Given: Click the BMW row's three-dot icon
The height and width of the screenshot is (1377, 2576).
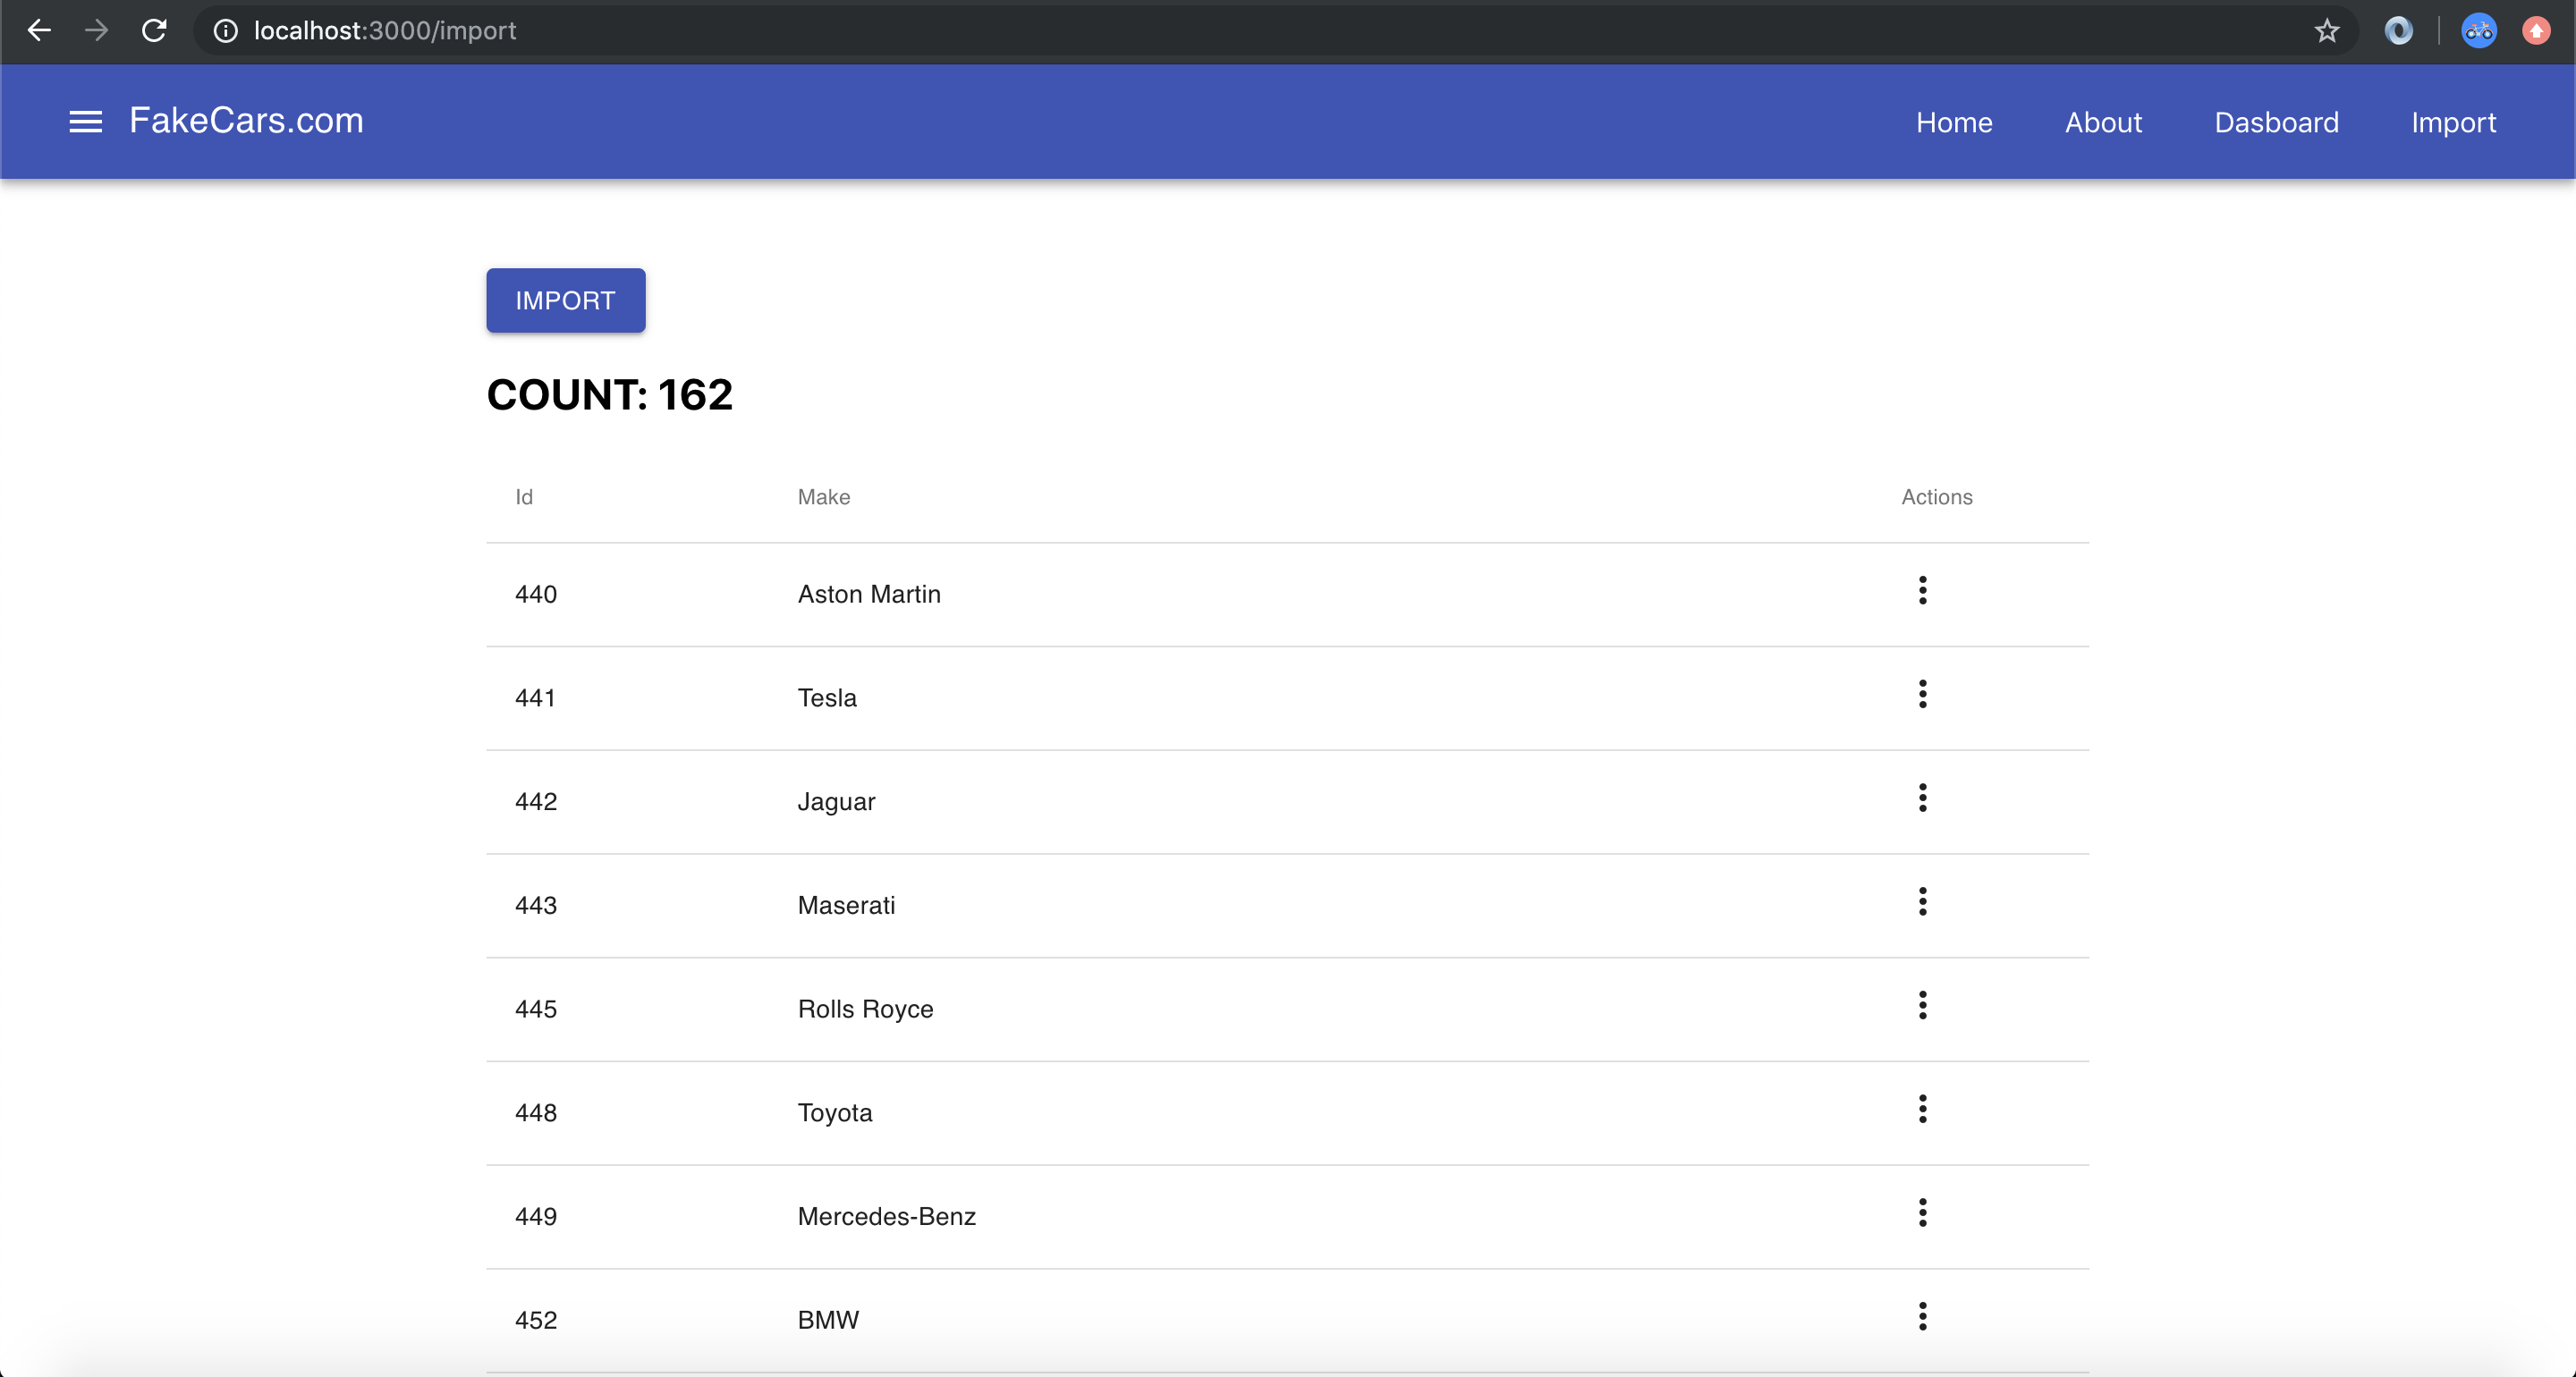Looking at the screenshot, I should [1922, 1317].
